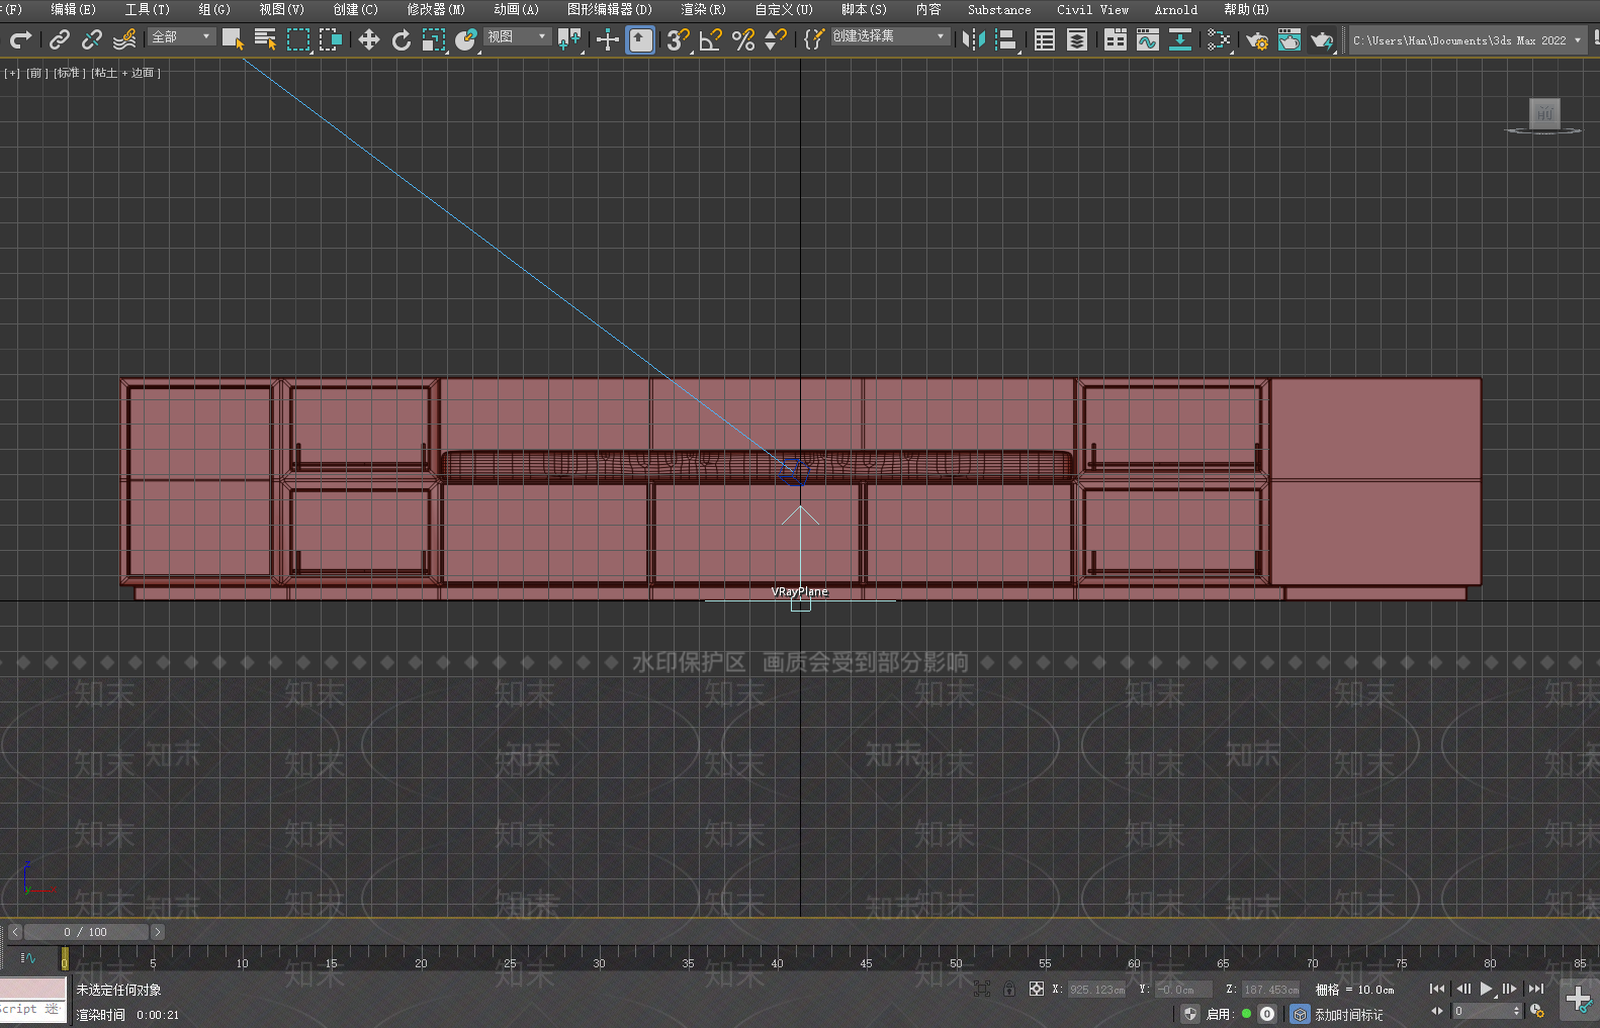Open the Schematic View icon

point(1180,40)
